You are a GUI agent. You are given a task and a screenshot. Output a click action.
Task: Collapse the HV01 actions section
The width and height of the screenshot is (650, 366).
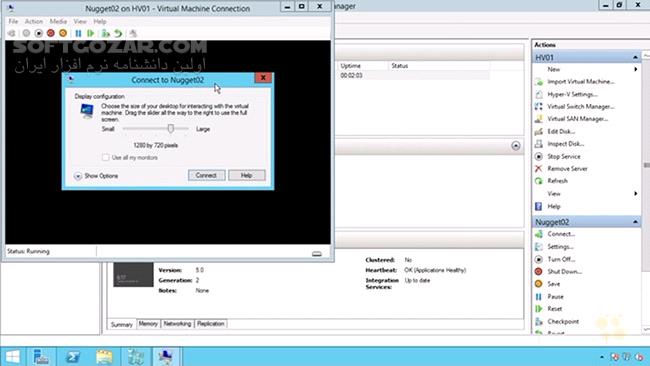[x=635, y=57]
